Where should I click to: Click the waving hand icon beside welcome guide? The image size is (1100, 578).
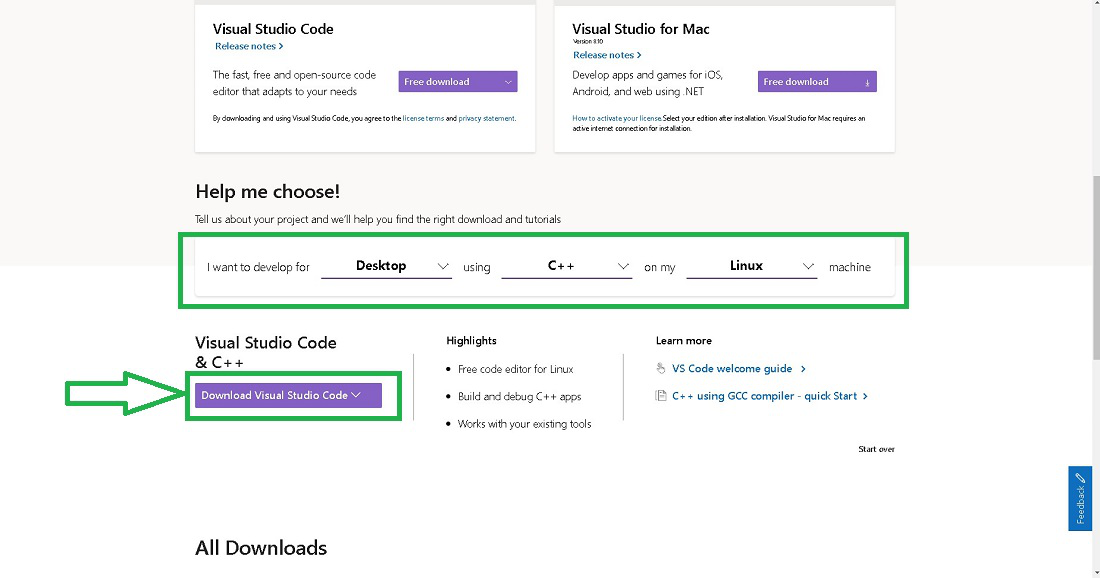660,368
